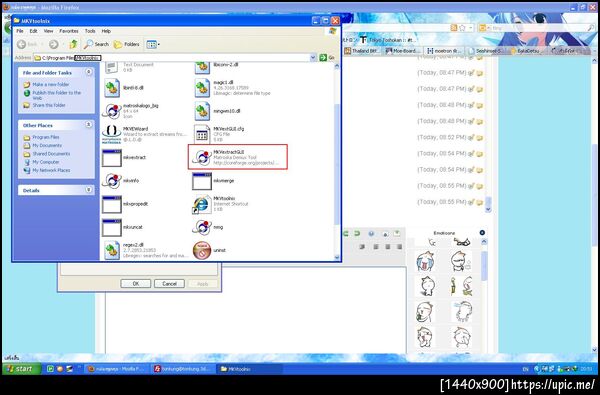Open My Network Places link

[x=47, y=170]
